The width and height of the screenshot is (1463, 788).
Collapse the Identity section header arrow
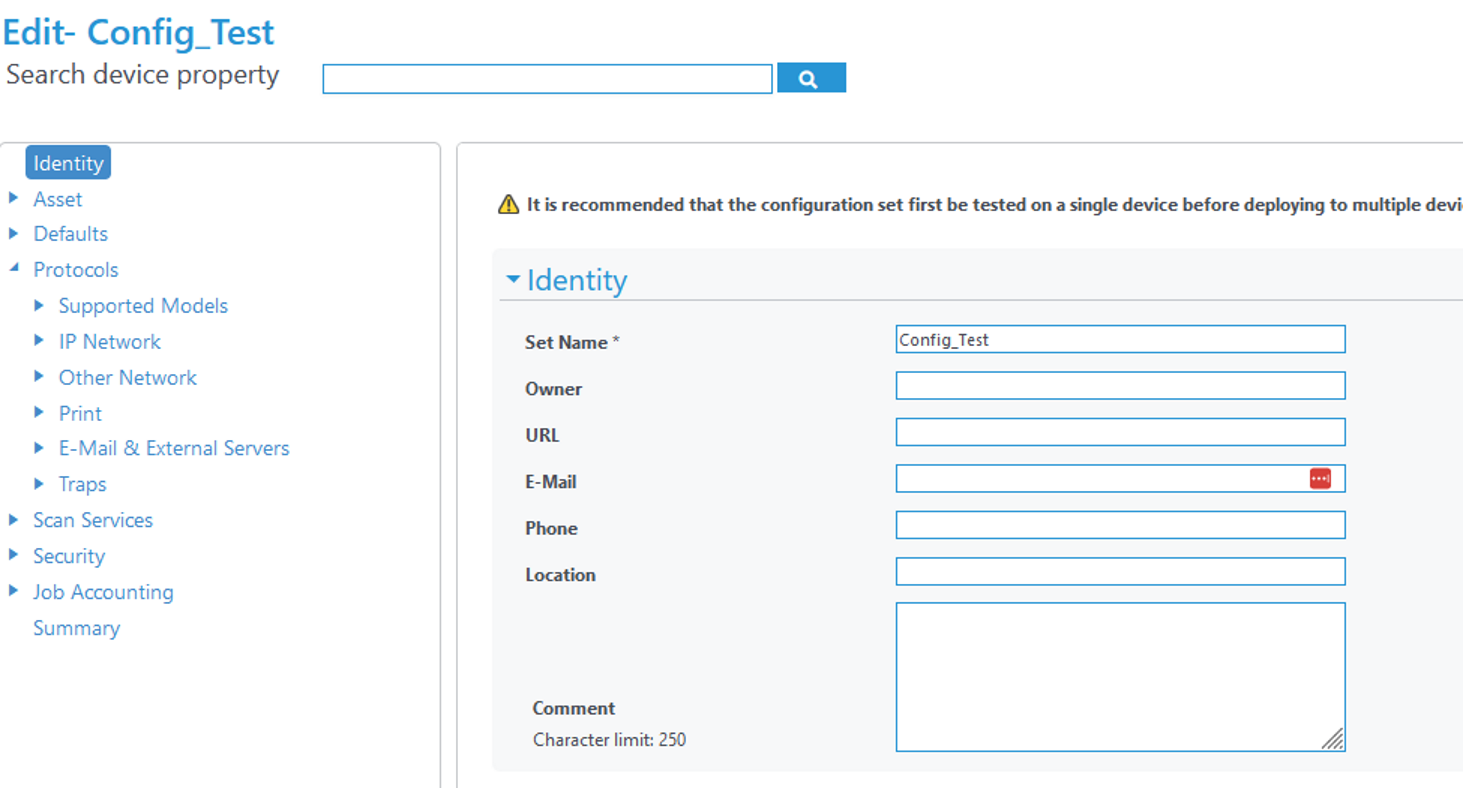[x=513, y=279]
